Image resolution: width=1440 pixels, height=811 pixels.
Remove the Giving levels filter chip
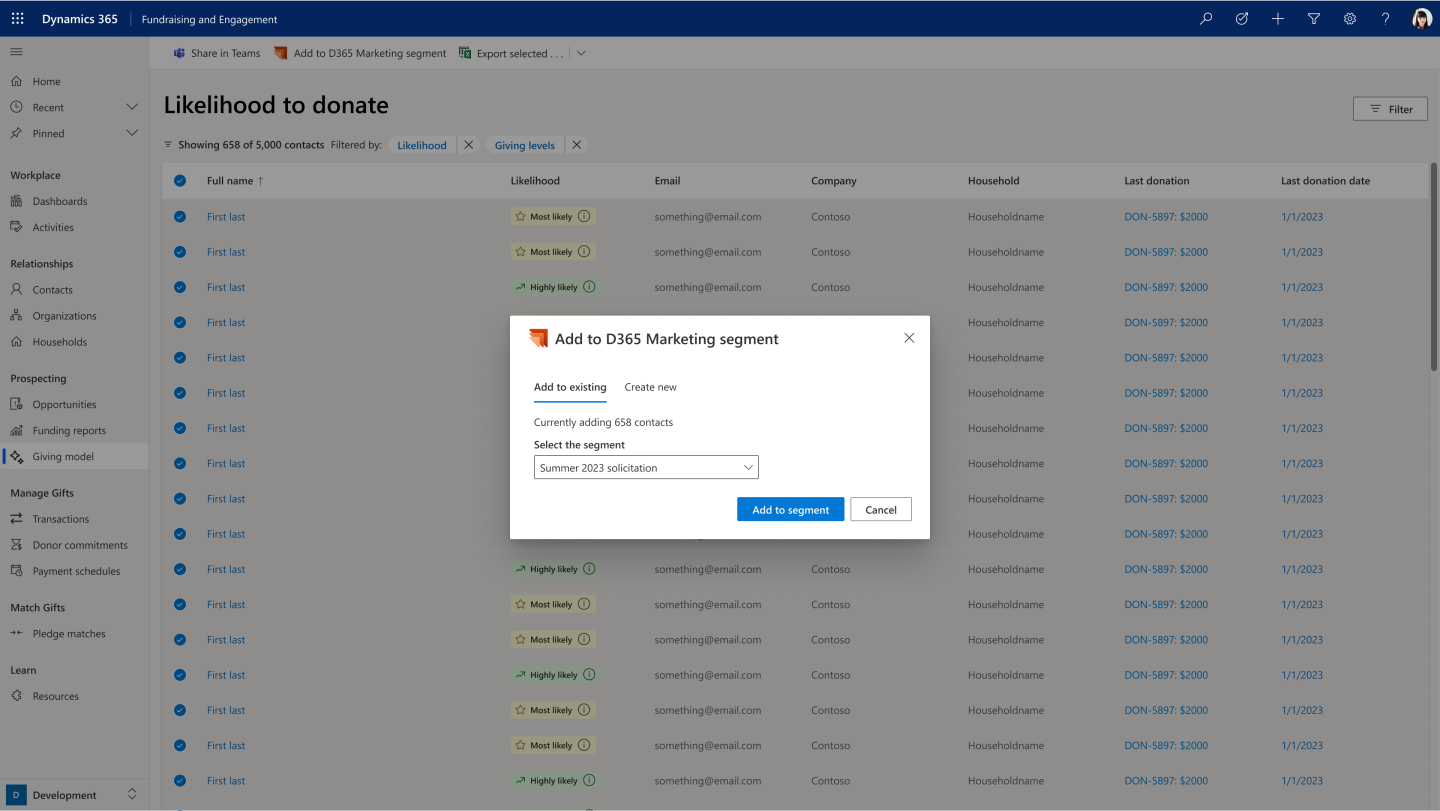click(576, 144)
